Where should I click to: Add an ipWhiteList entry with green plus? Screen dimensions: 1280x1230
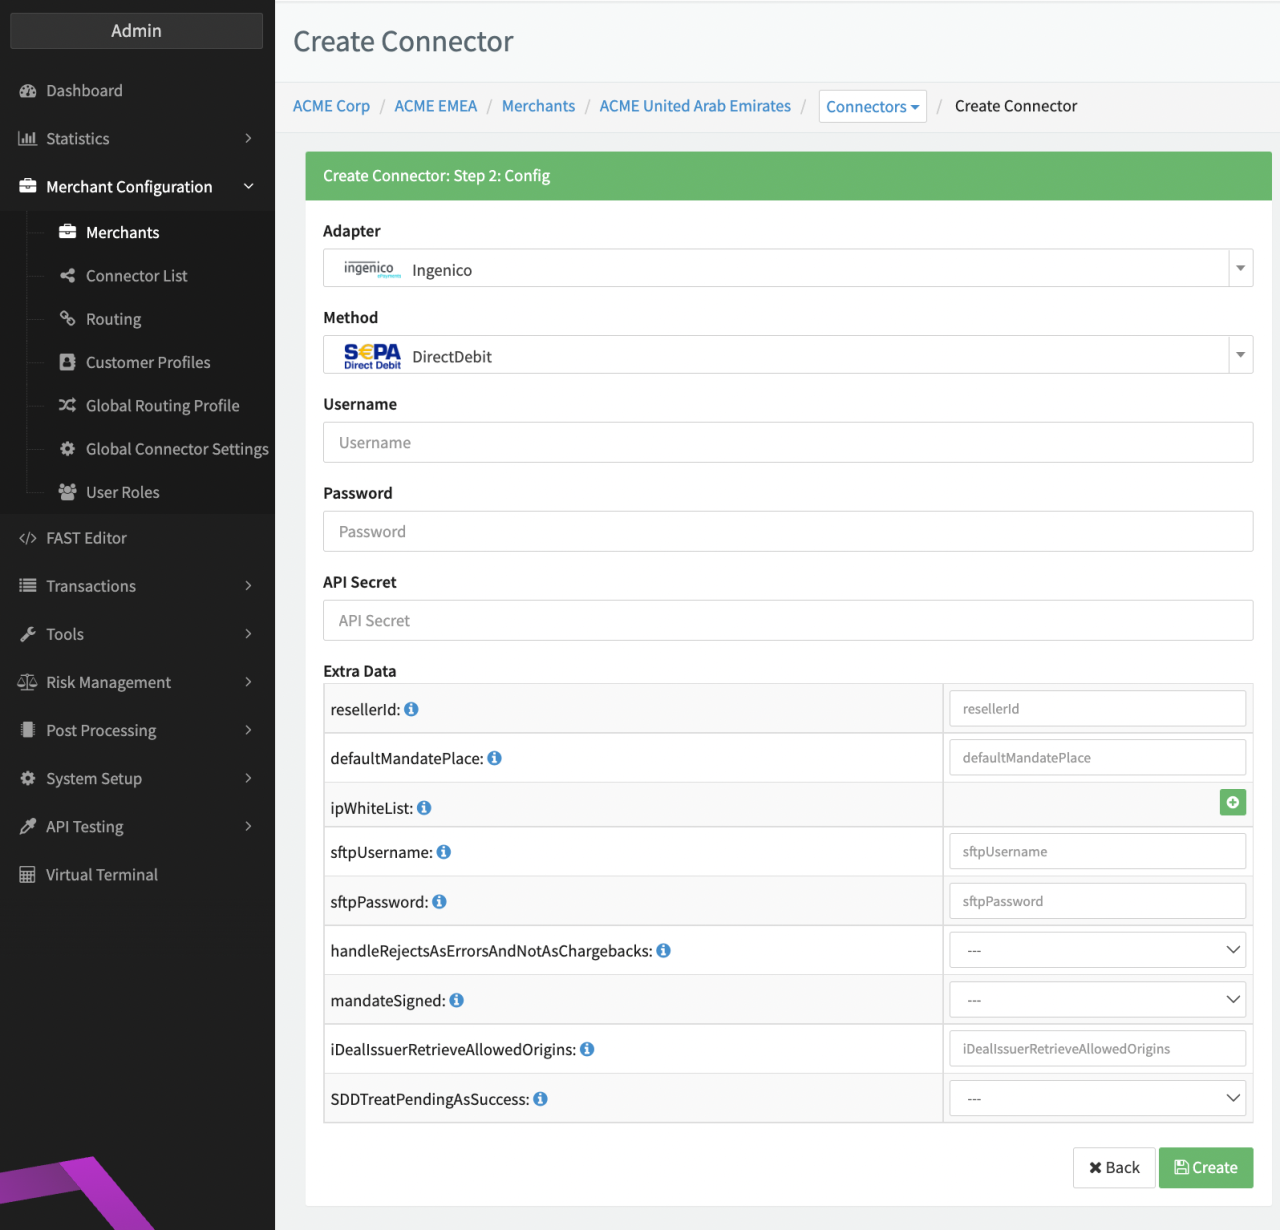1232,802
